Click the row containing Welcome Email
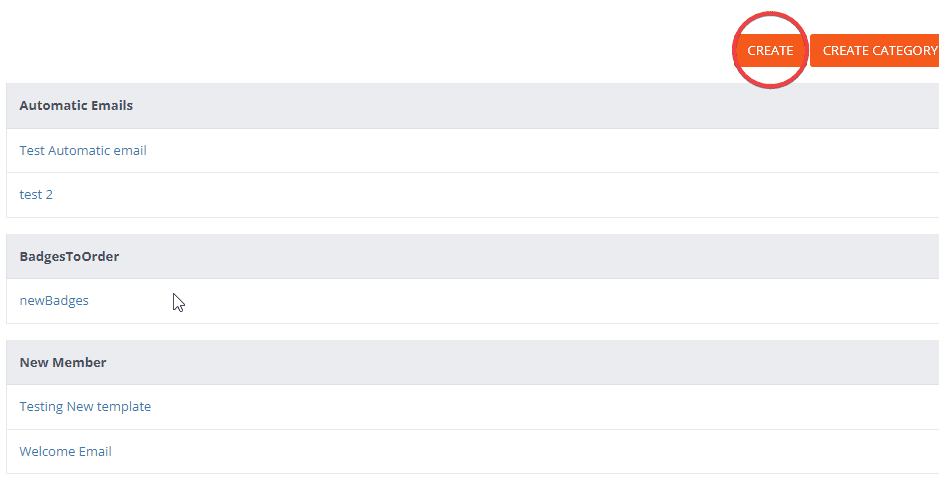This screenshot has width=939, height=477. coord(470,452)
